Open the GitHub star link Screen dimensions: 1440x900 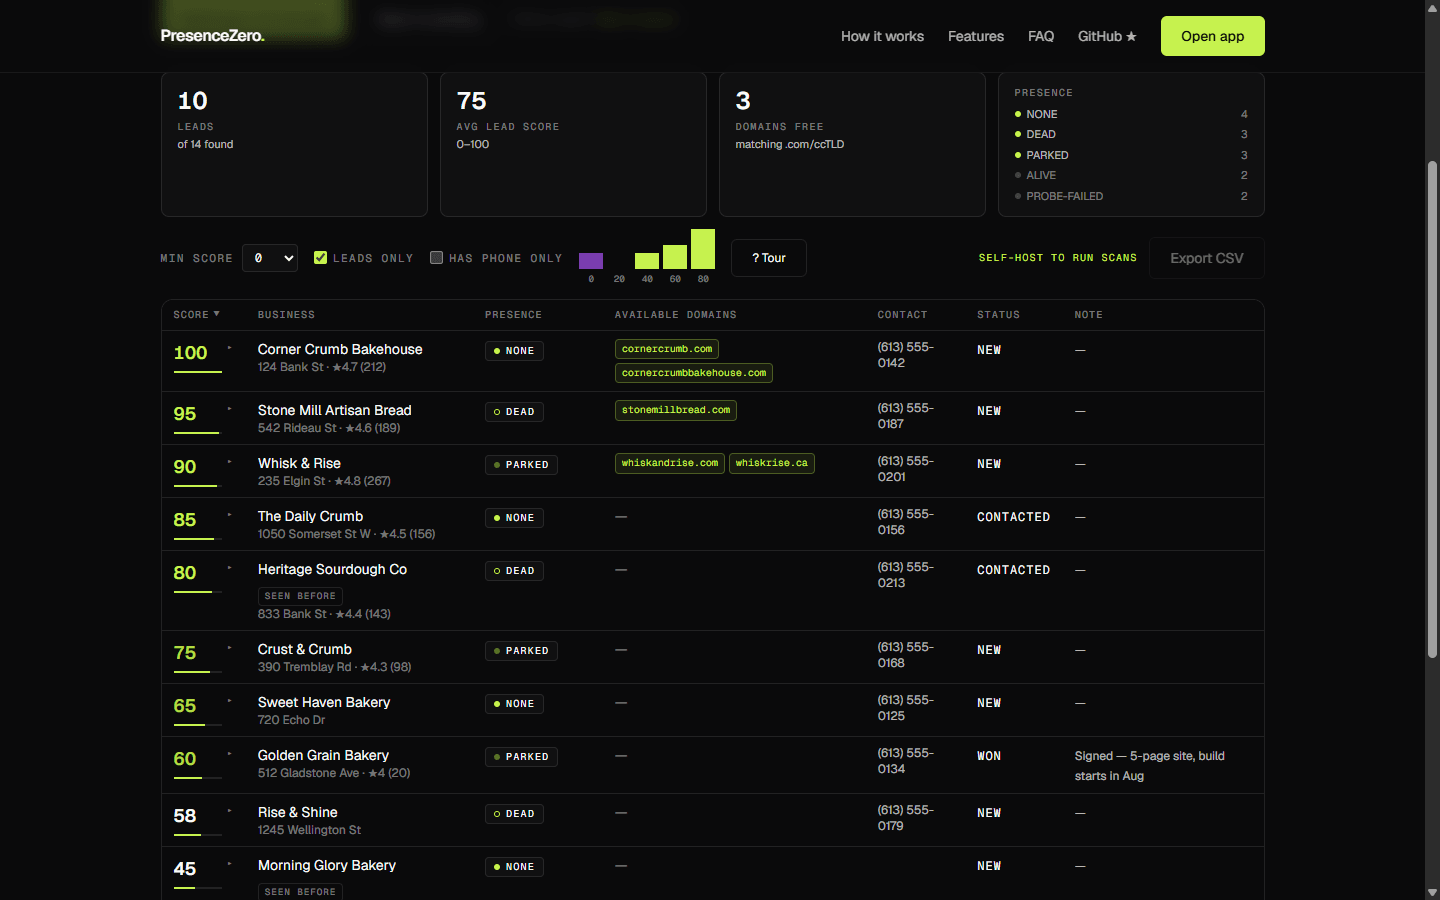tap(1107, 36)
